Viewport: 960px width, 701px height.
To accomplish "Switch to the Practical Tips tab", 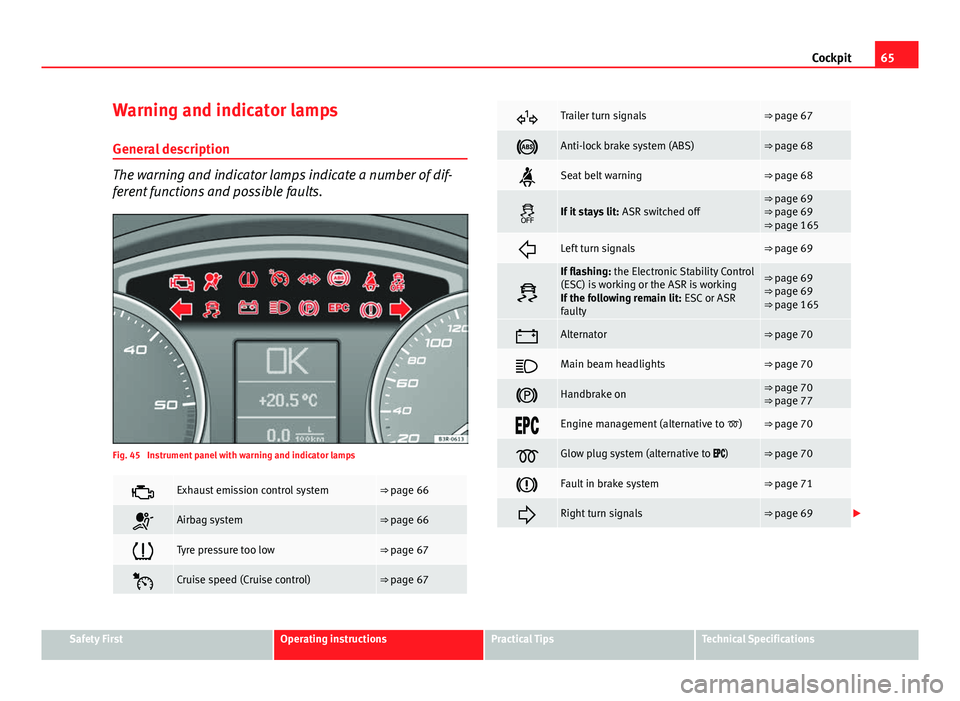I will [589, 645].
